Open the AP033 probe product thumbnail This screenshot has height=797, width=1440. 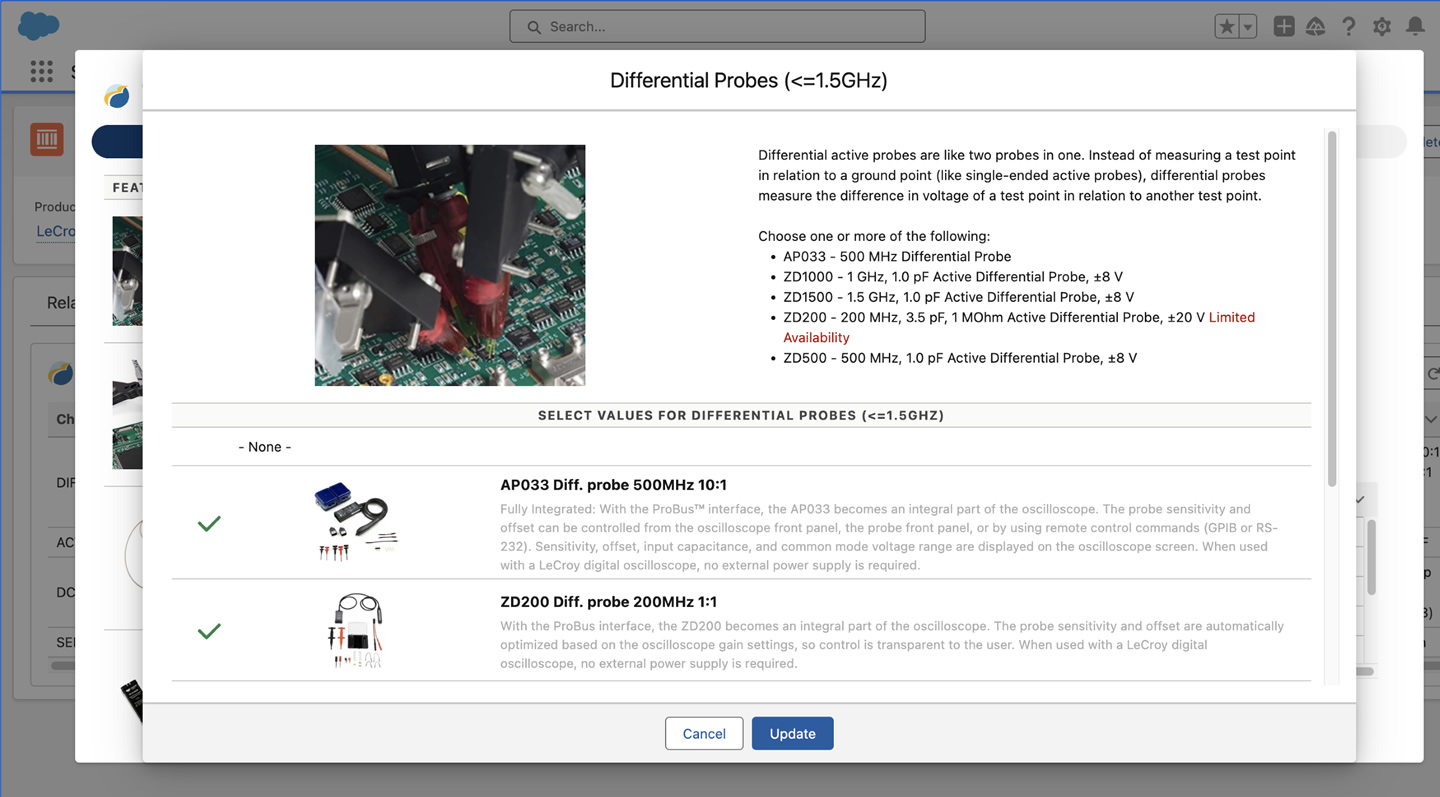[356, 522]
